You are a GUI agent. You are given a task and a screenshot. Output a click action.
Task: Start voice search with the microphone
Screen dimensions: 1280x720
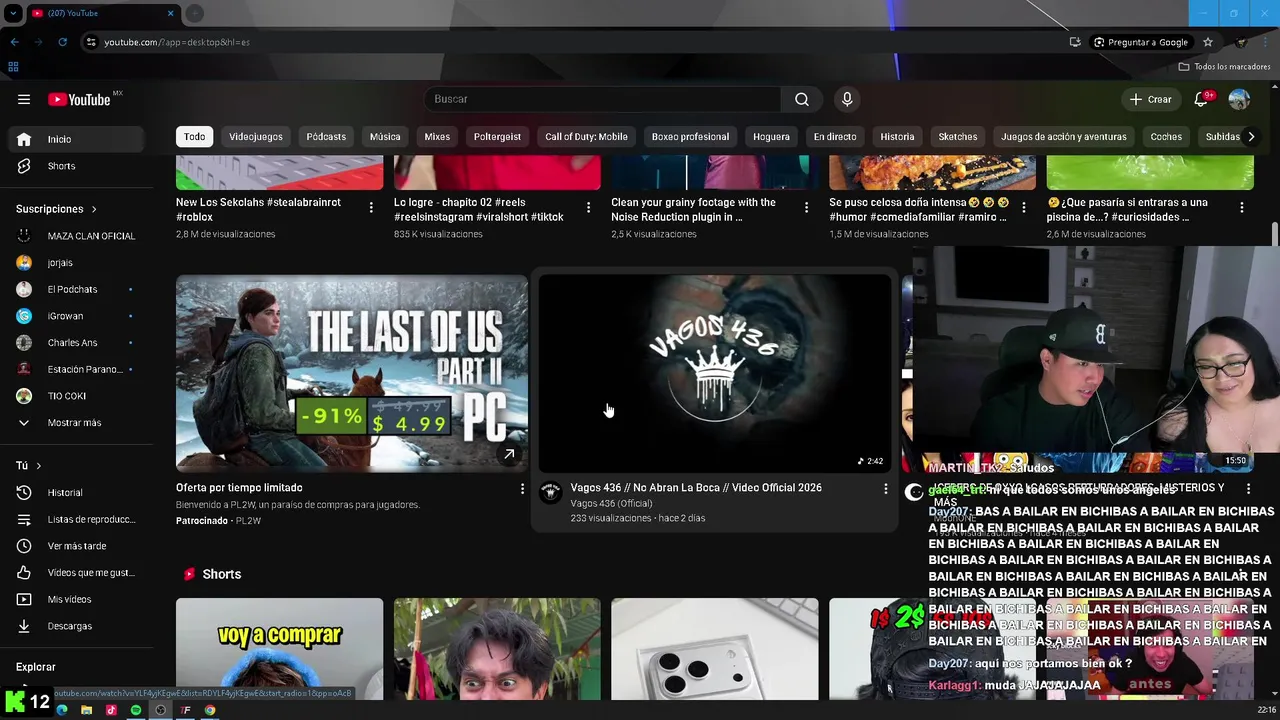pos(847,99)
